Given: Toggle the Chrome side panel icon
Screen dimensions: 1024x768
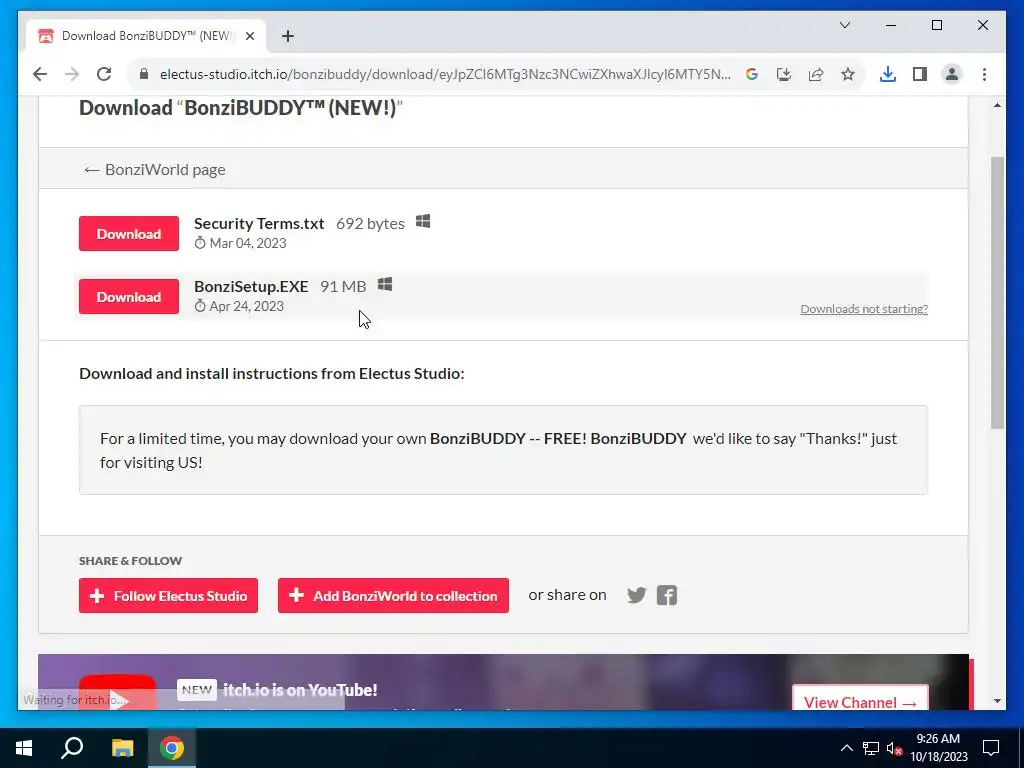Looking at the screenshot, I should tap(920, 74).
